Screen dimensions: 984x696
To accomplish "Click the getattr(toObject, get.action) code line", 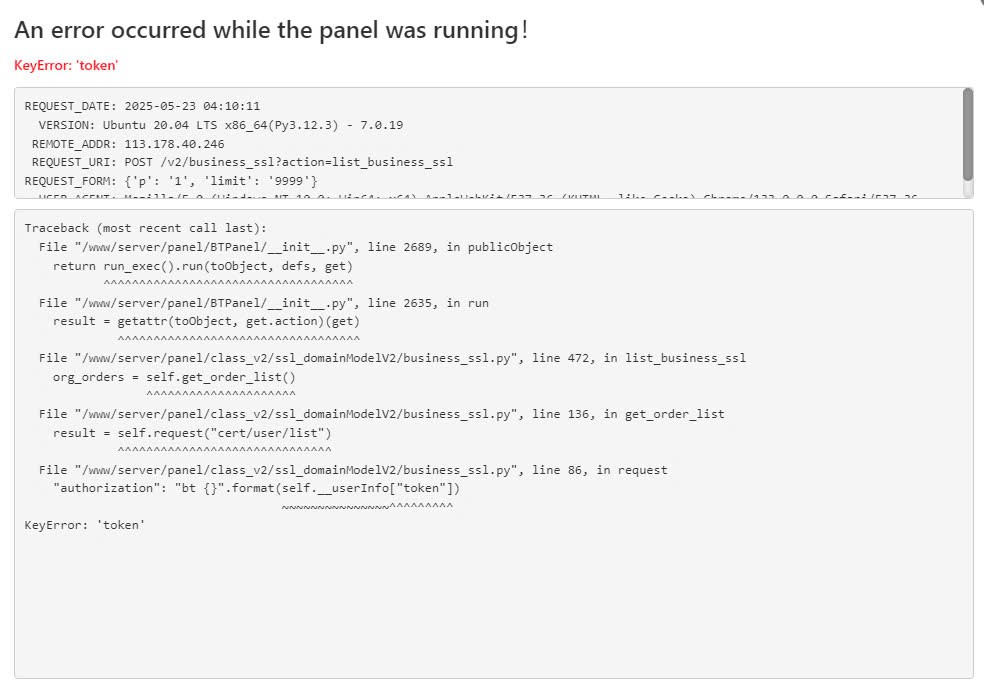I will point(206,321).
